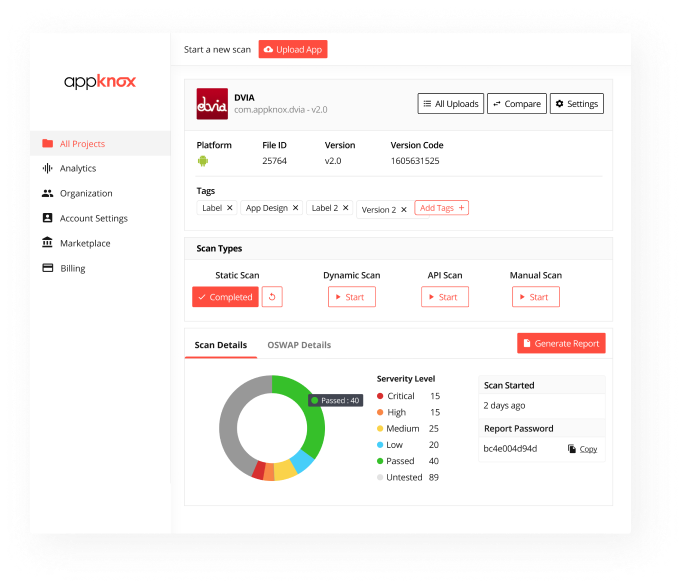Click the High orange legend dot
This screenshot has width=681, height=584.
tap(380, 412)
